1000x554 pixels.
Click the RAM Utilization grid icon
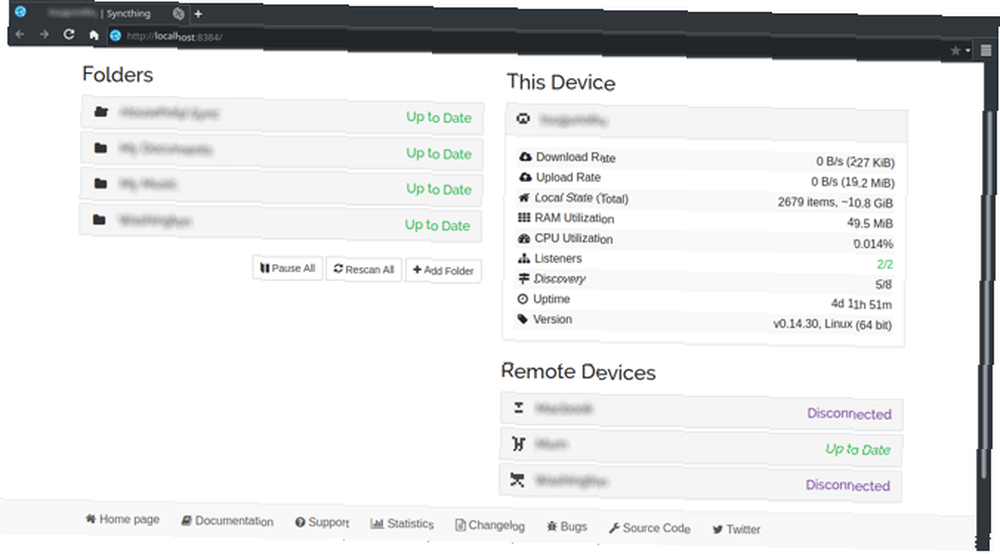[x=524, y=217]
